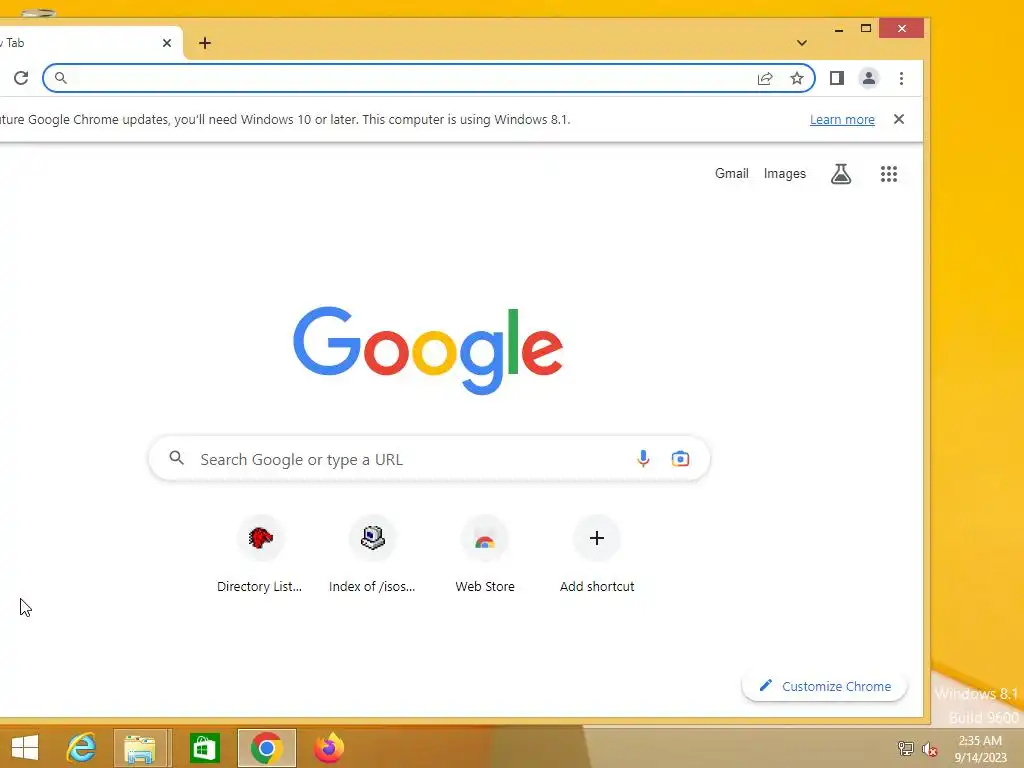Image resolution: width=1024 pixels, height=768 pixels.
Task: Select the New Tab tab
Action: tap(91, 43)
